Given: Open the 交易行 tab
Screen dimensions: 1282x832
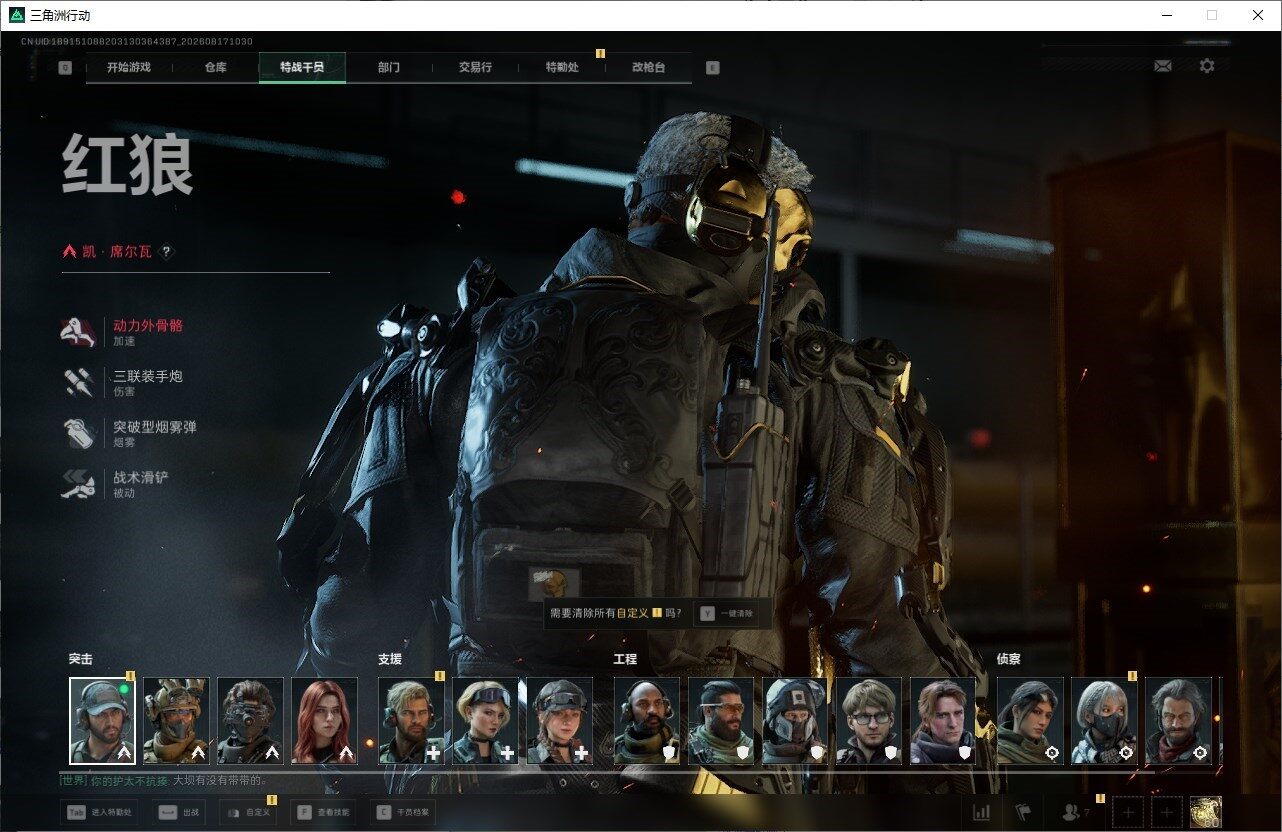Looking at the screenshot, I should [x=475, y=68].
